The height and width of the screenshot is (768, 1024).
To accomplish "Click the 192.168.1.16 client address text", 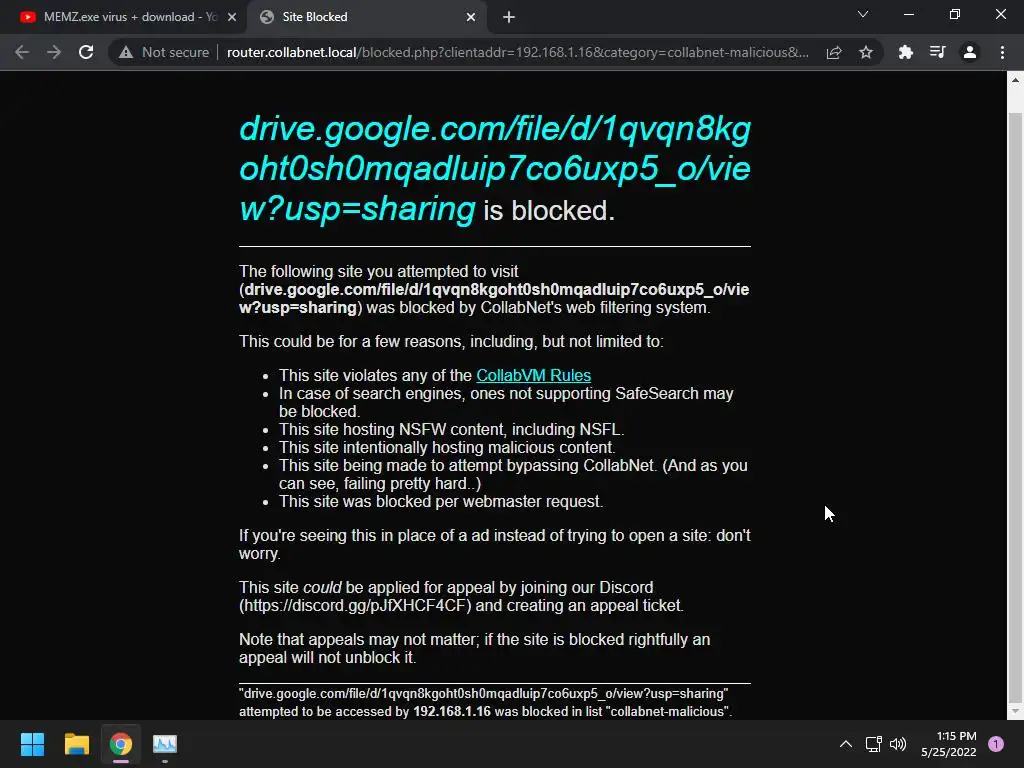I will click(x=452, y=711).
